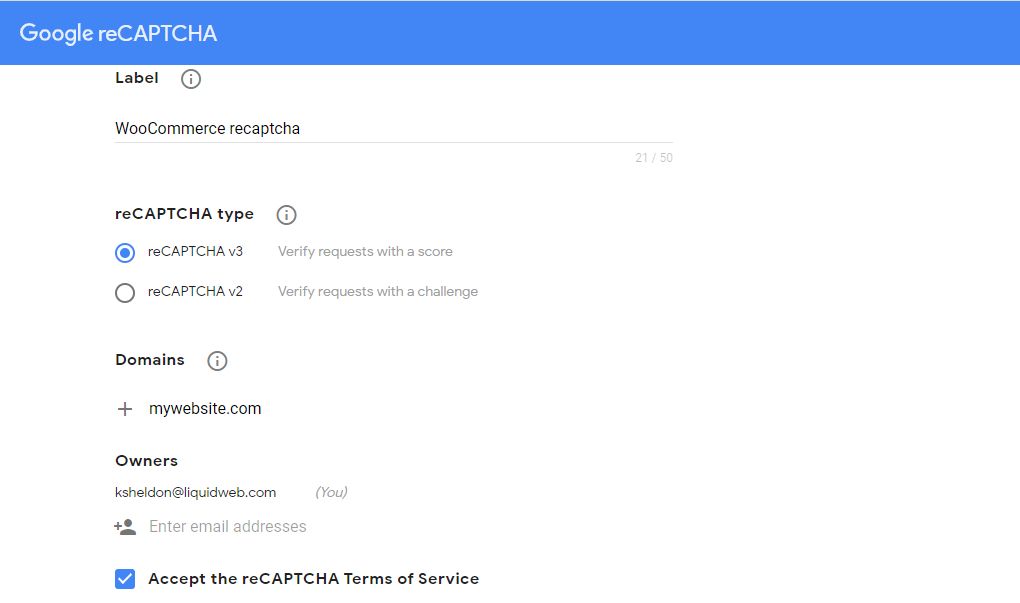Click the mywebsite.com domain entry
The image size is (1020, 603).
[x=205, y=409]
